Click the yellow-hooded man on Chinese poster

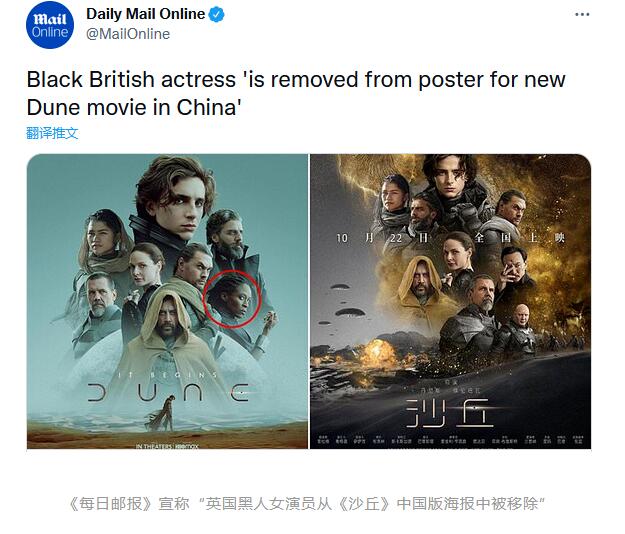420,281
